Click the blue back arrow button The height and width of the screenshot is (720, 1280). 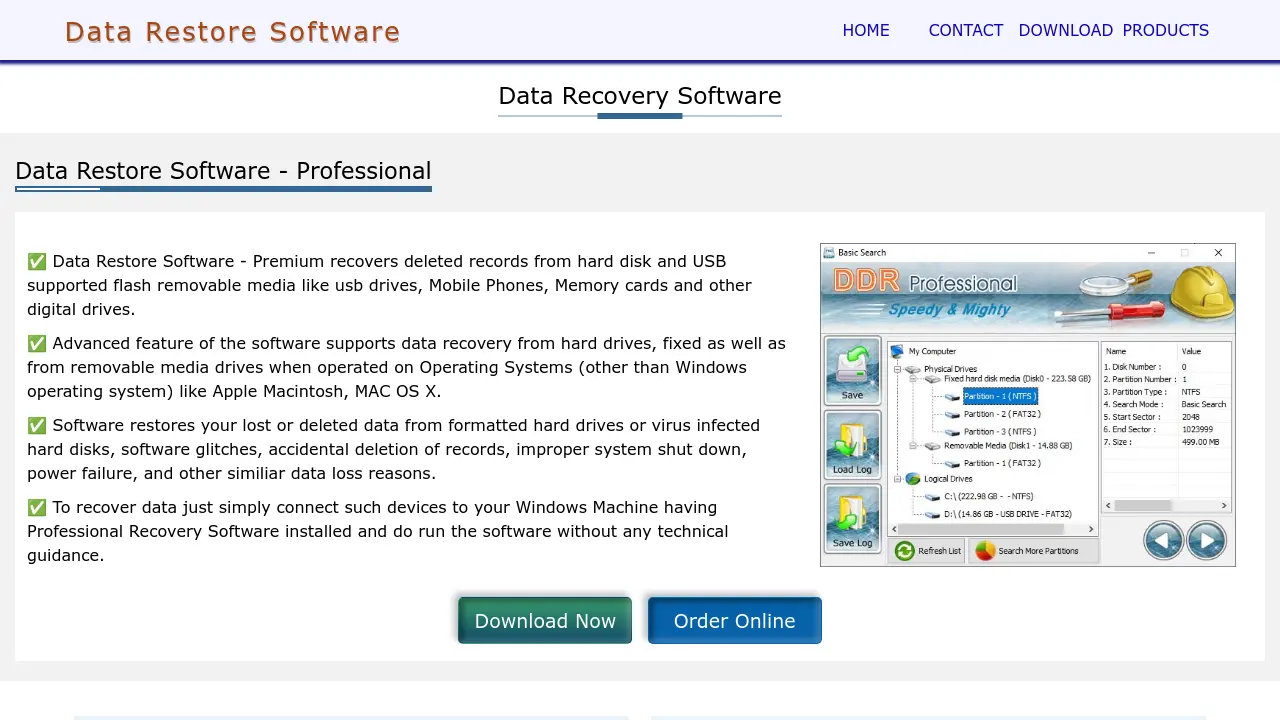(x=1163, y=541)
